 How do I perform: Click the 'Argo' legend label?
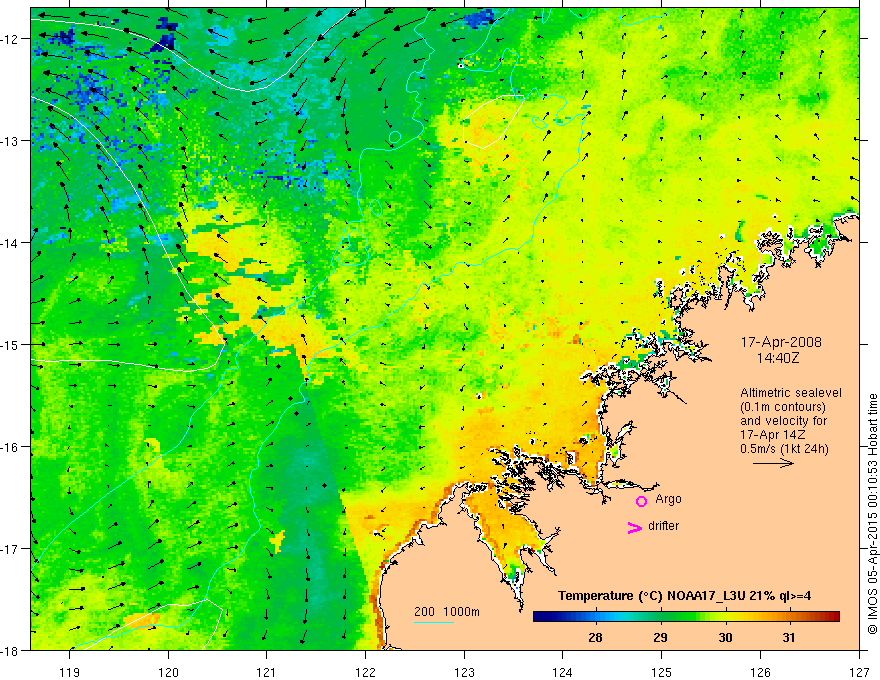668,499
